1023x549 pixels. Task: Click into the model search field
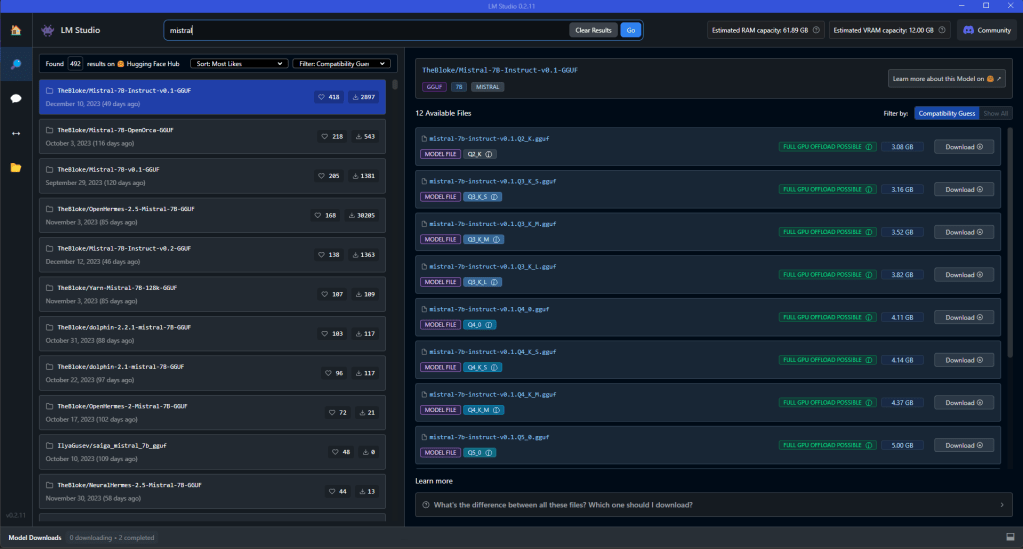pos(365,30)
